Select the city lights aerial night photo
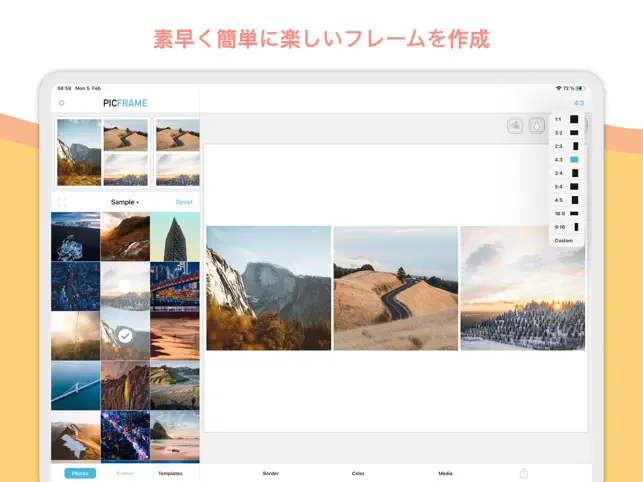 coord(125,435)
